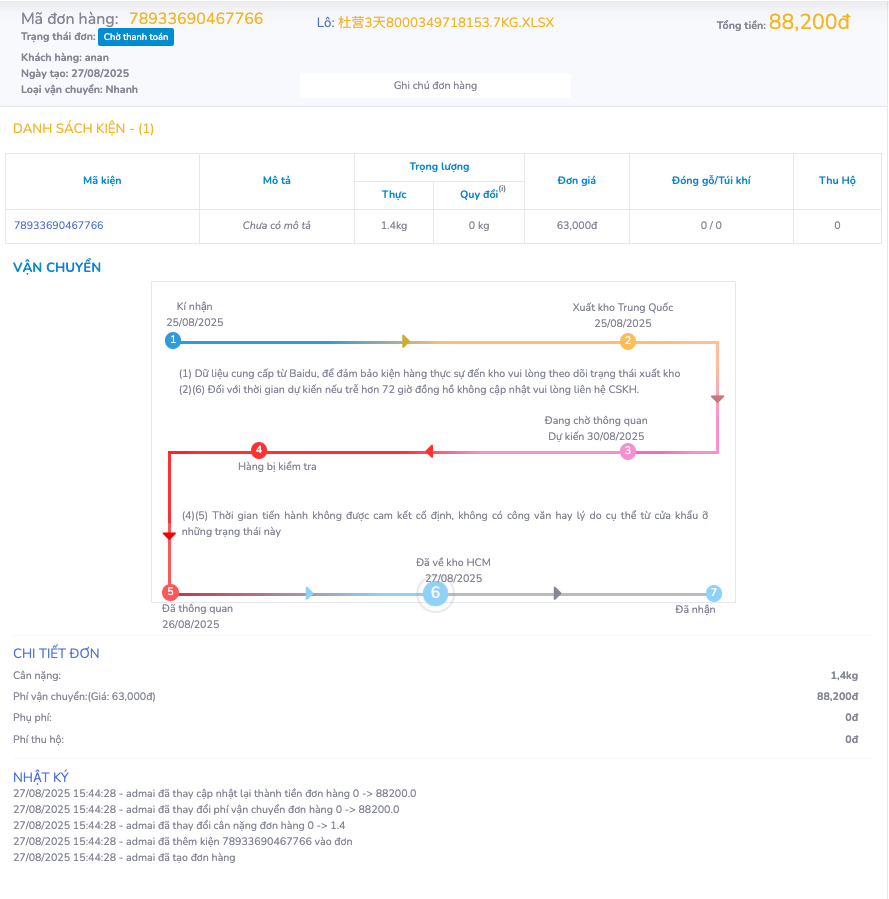Open batch link 杜营3天8000349718153.7KG.XLSX
The height and width of the screenshot is (899, 889).
pos(435,22)
